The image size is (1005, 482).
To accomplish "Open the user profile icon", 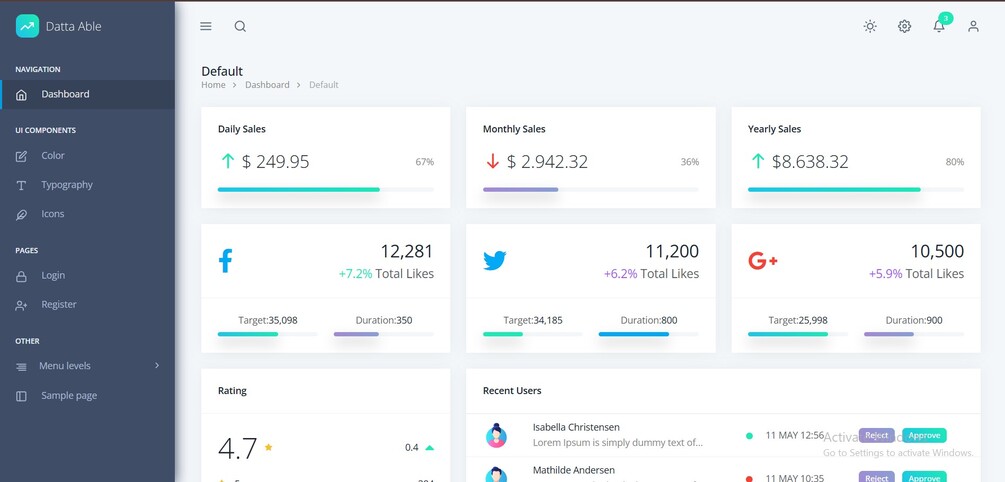I will 974,26.
